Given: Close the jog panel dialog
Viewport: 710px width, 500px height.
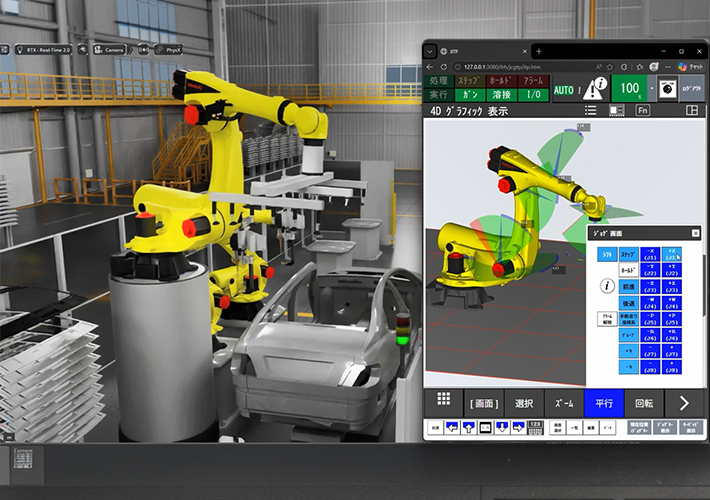Looking at the screenshot, I should tap(696, 233).
